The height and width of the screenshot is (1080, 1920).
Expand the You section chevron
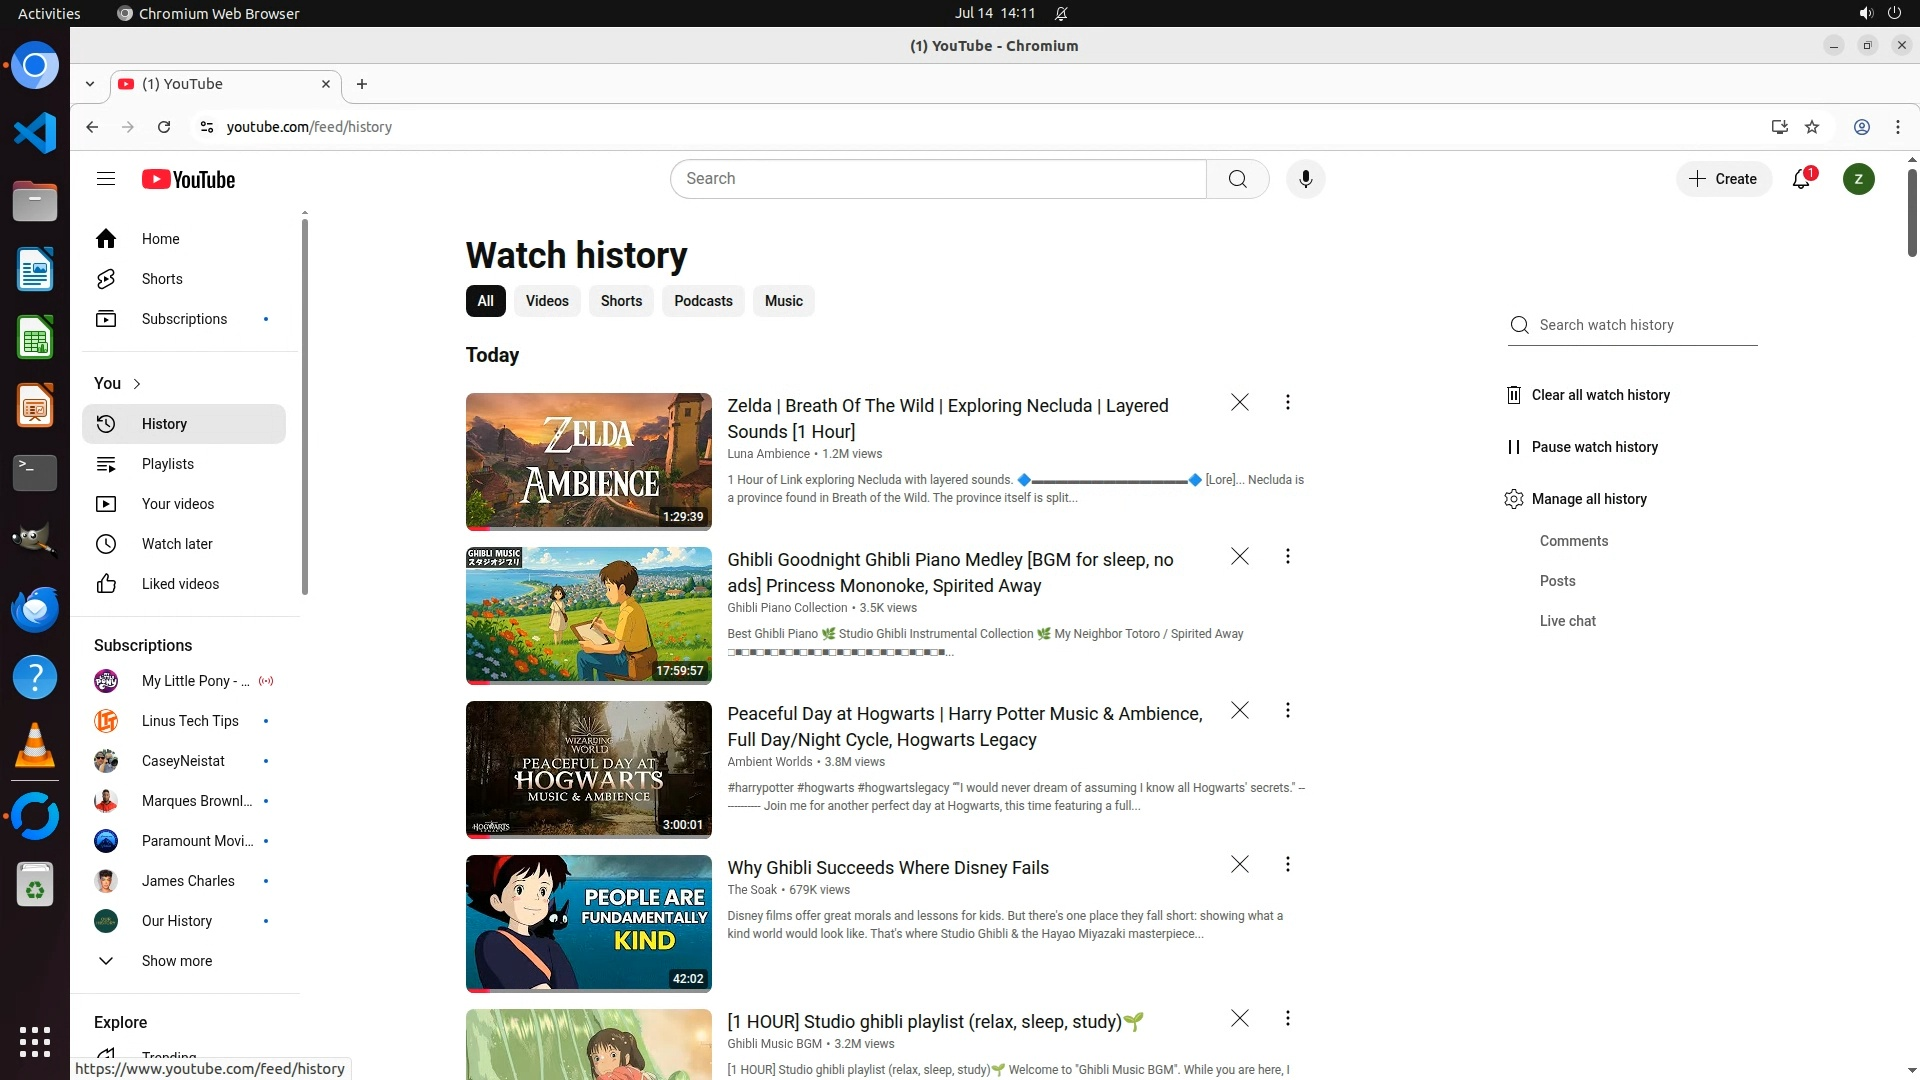tap(137, 384)
